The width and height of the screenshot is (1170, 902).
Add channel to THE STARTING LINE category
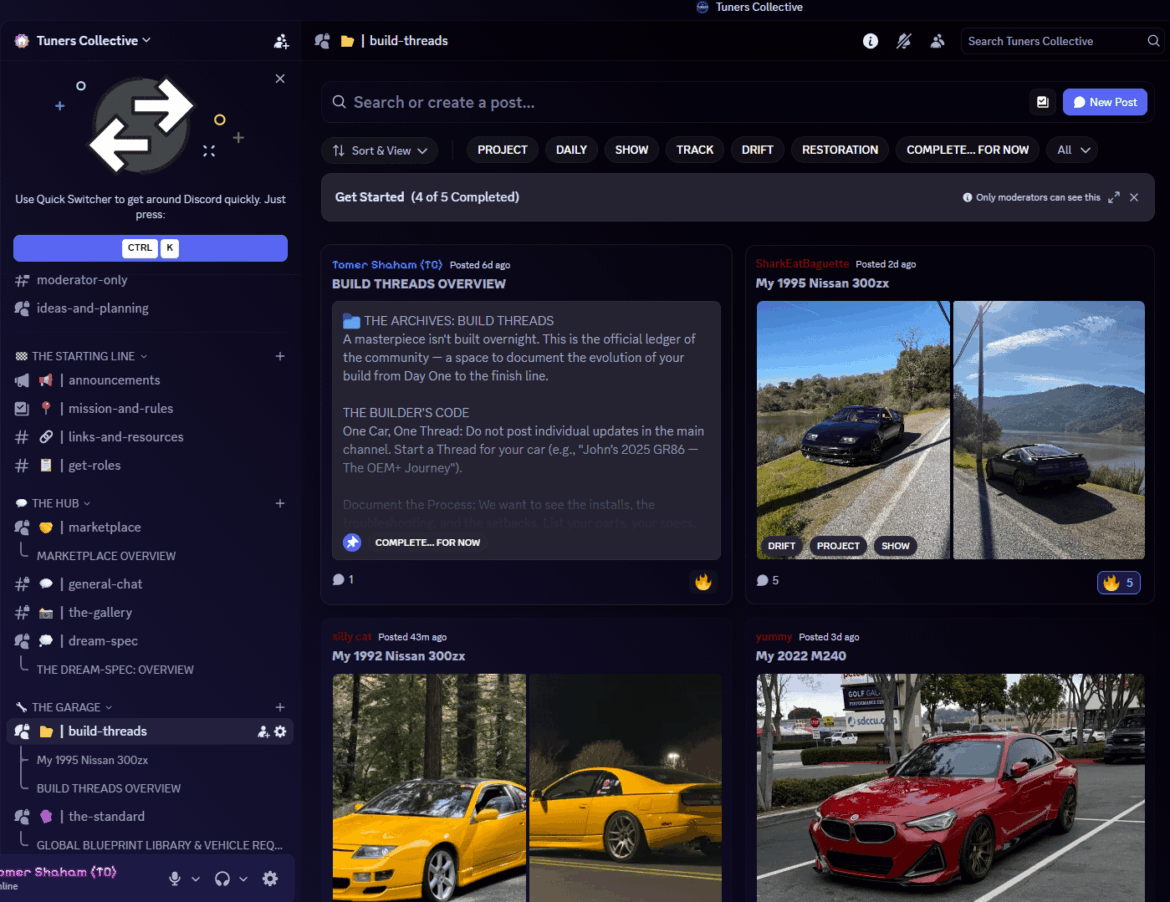(280, 357)
